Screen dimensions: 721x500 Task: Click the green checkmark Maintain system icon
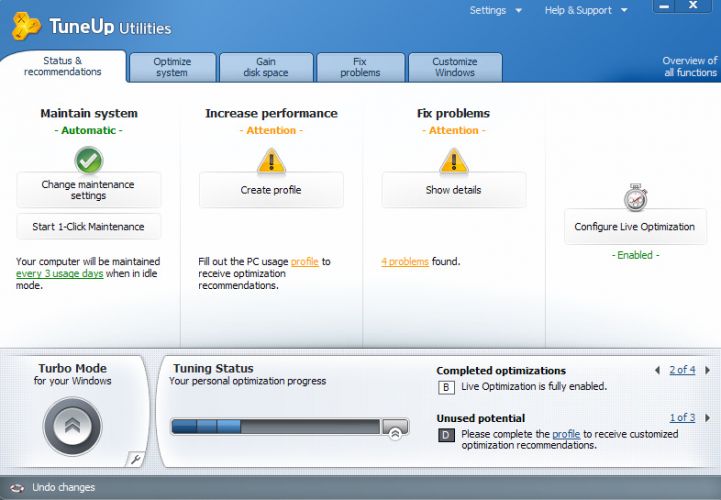[88, 160]
